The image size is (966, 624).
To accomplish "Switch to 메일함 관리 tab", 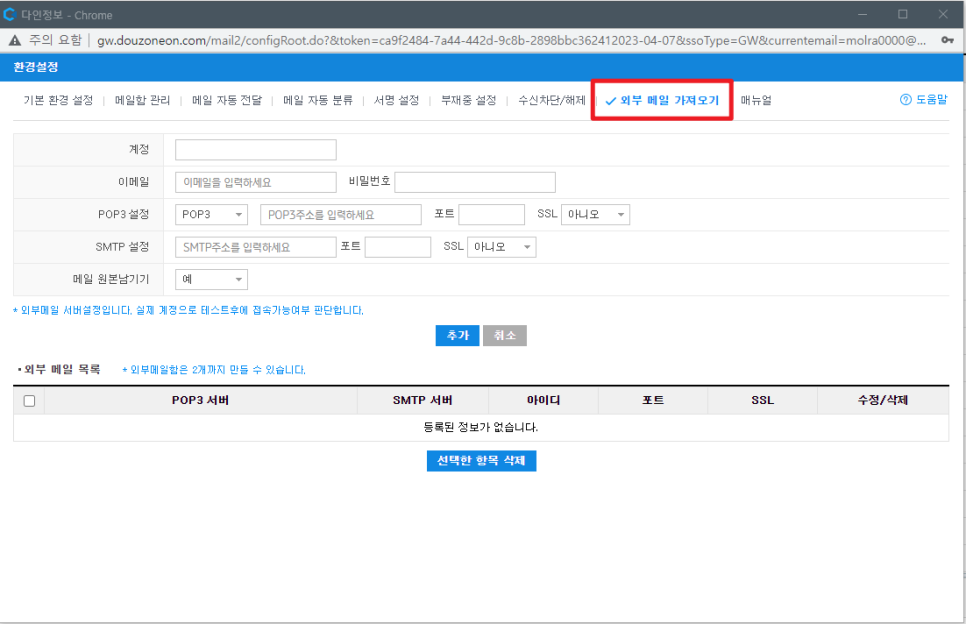I will (x=142, y=100).
